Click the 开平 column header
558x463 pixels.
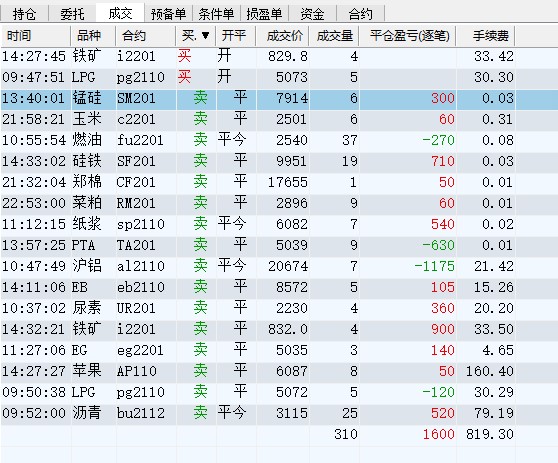tap(236, 36)
